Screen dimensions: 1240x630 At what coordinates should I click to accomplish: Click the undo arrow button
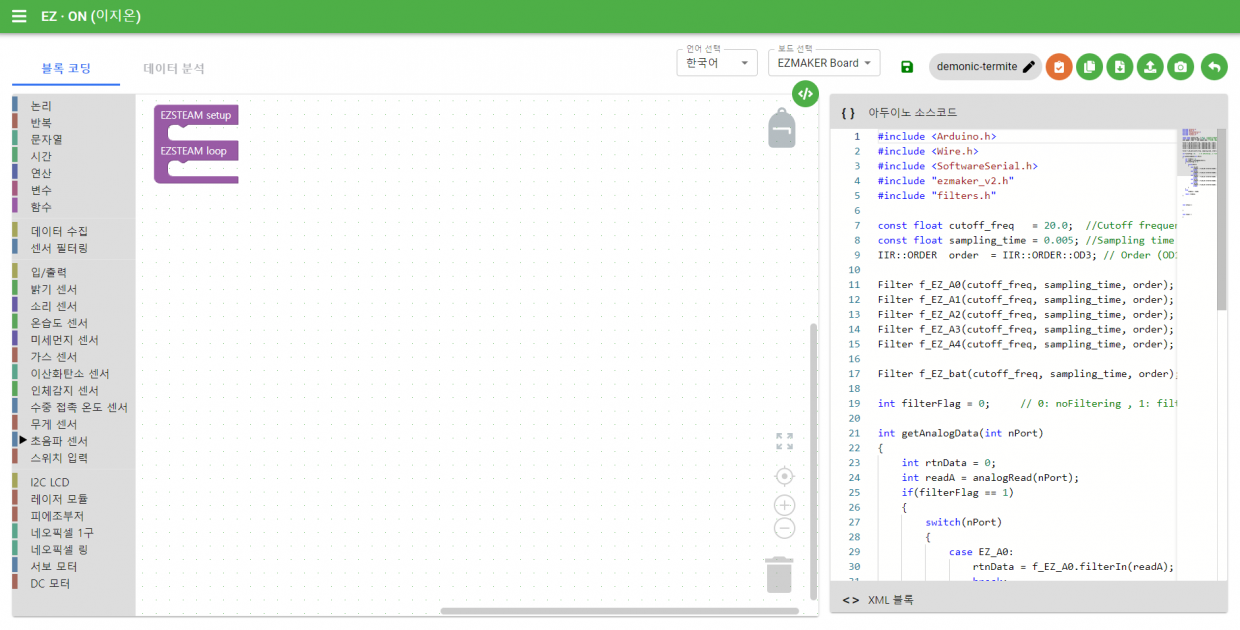click(1214, 67)
